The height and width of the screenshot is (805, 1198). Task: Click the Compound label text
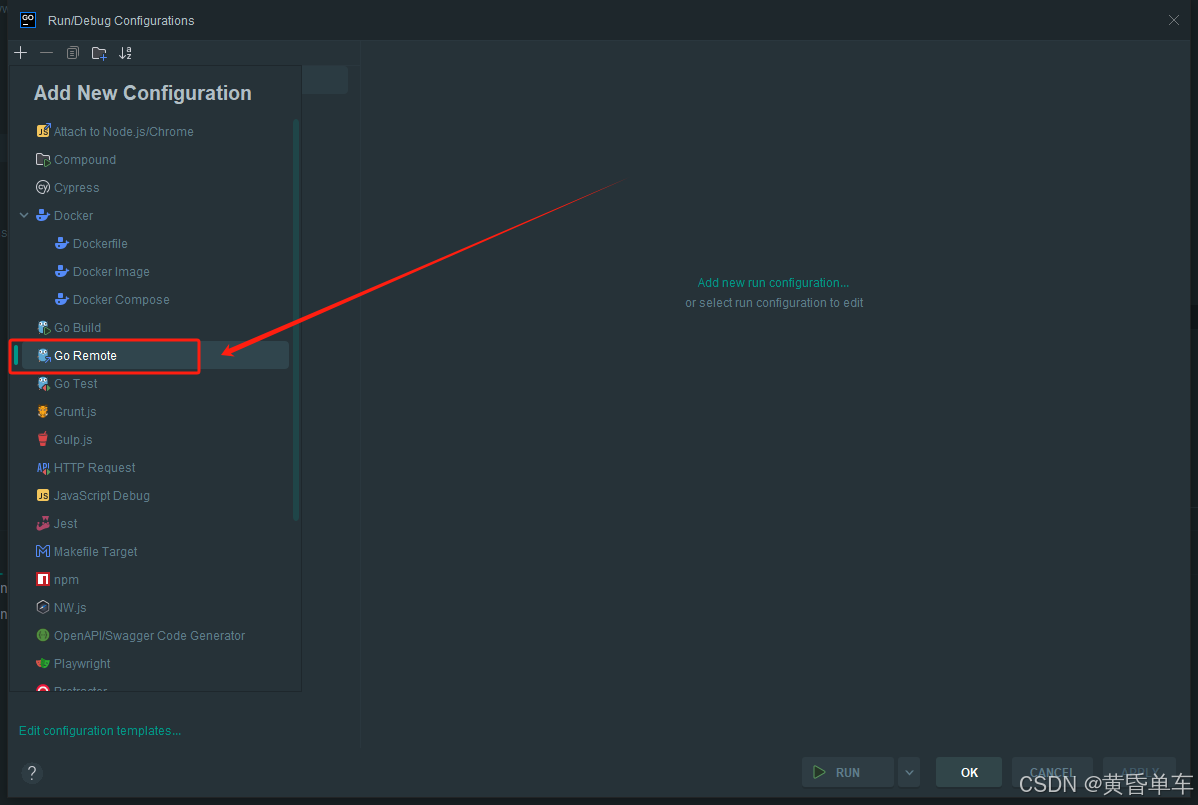pos(85,160)
